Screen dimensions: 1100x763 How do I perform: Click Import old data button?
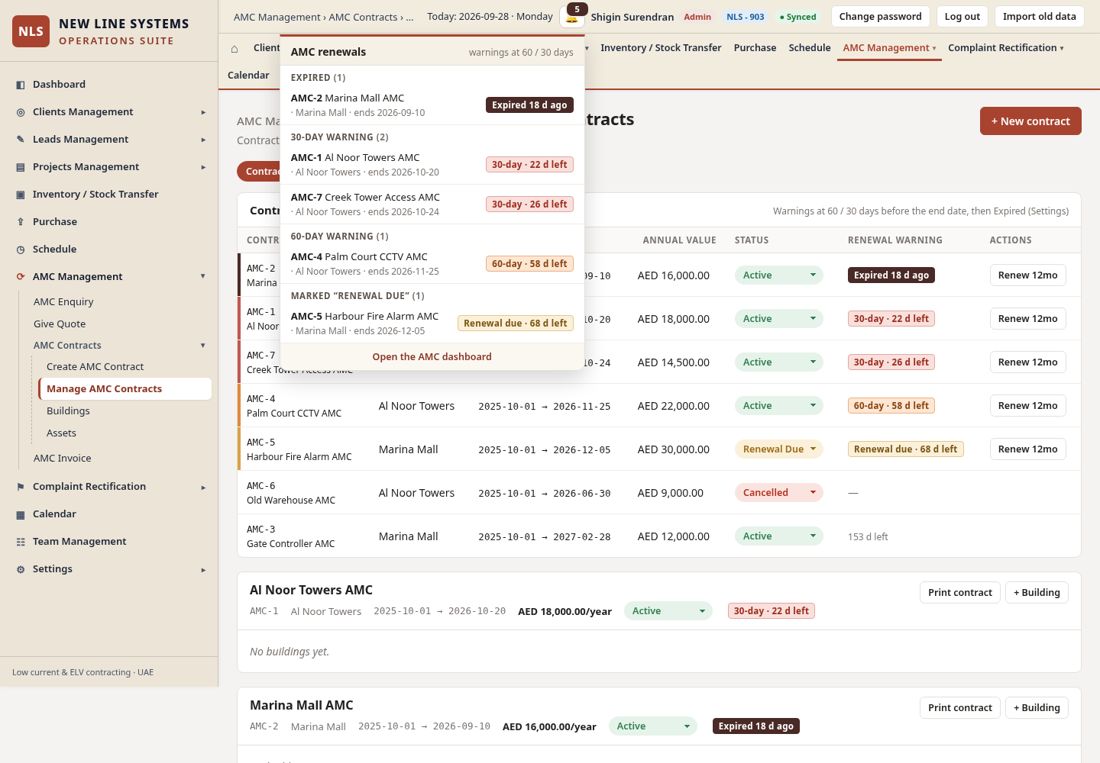(x=1039, y=16)
